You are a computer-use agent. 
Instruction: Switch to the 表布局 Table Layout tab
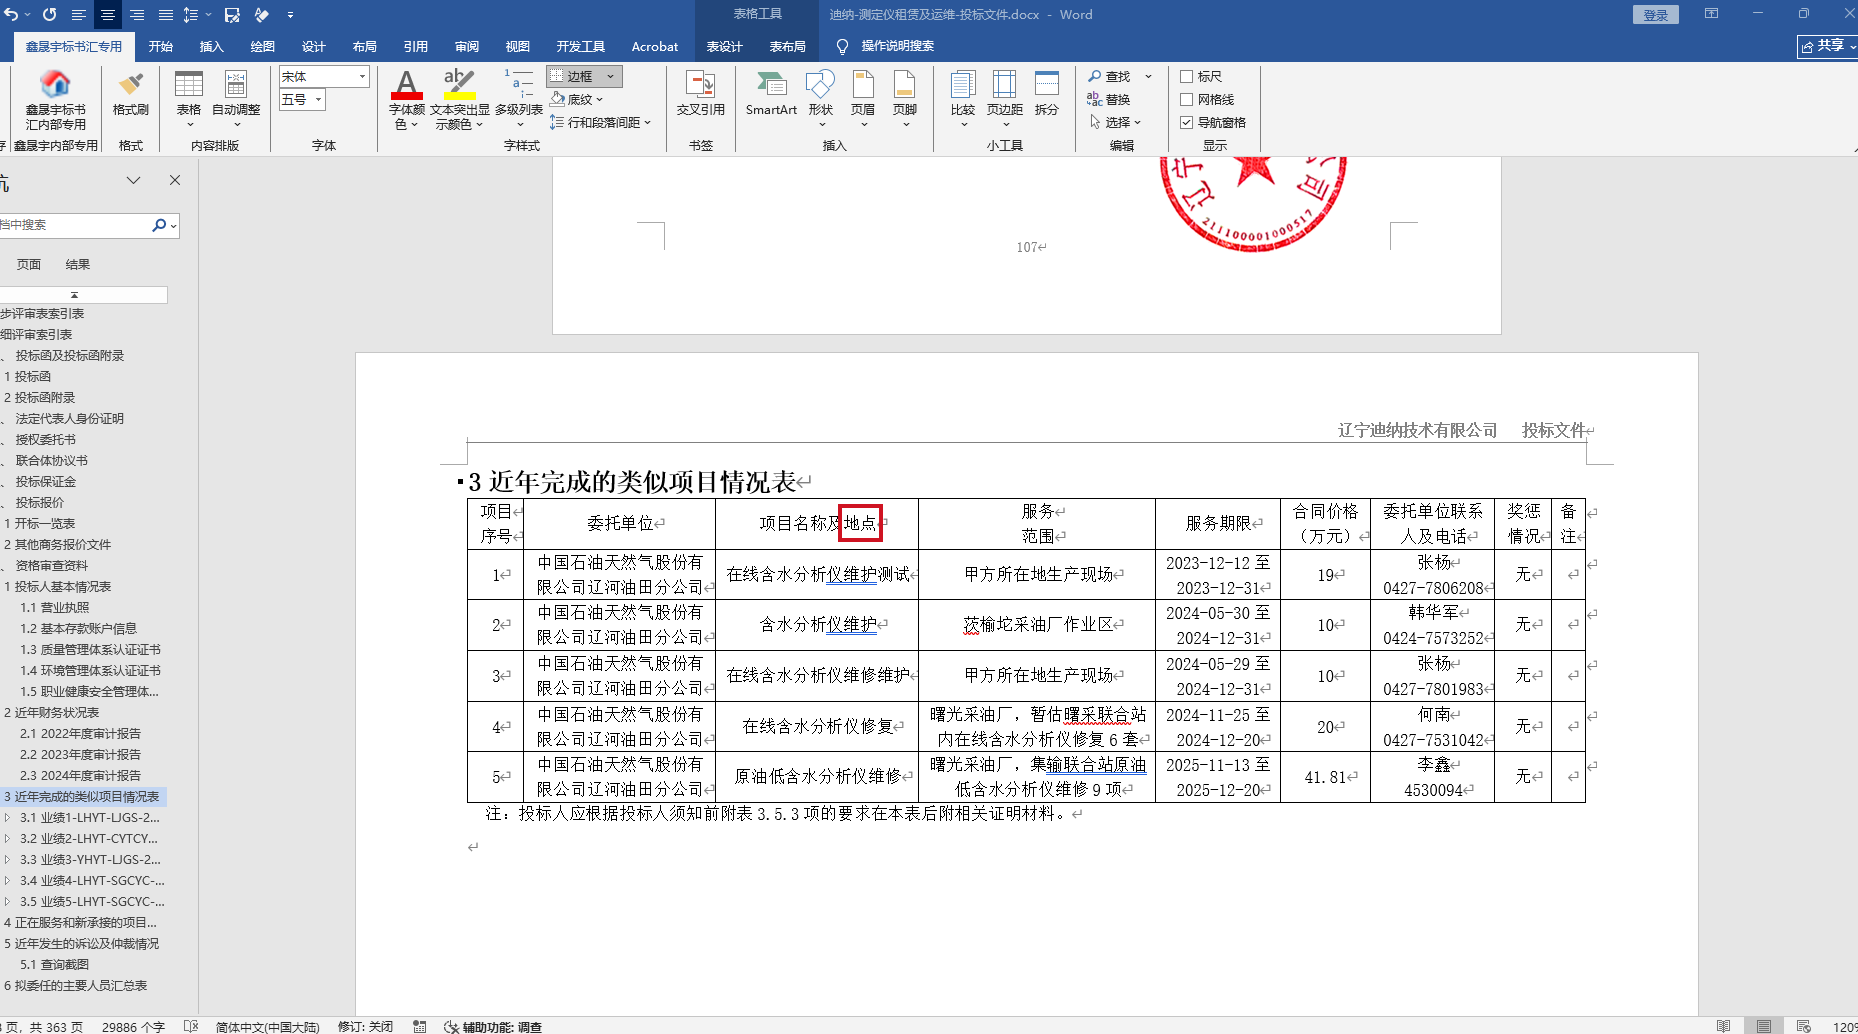pos(787,46)
